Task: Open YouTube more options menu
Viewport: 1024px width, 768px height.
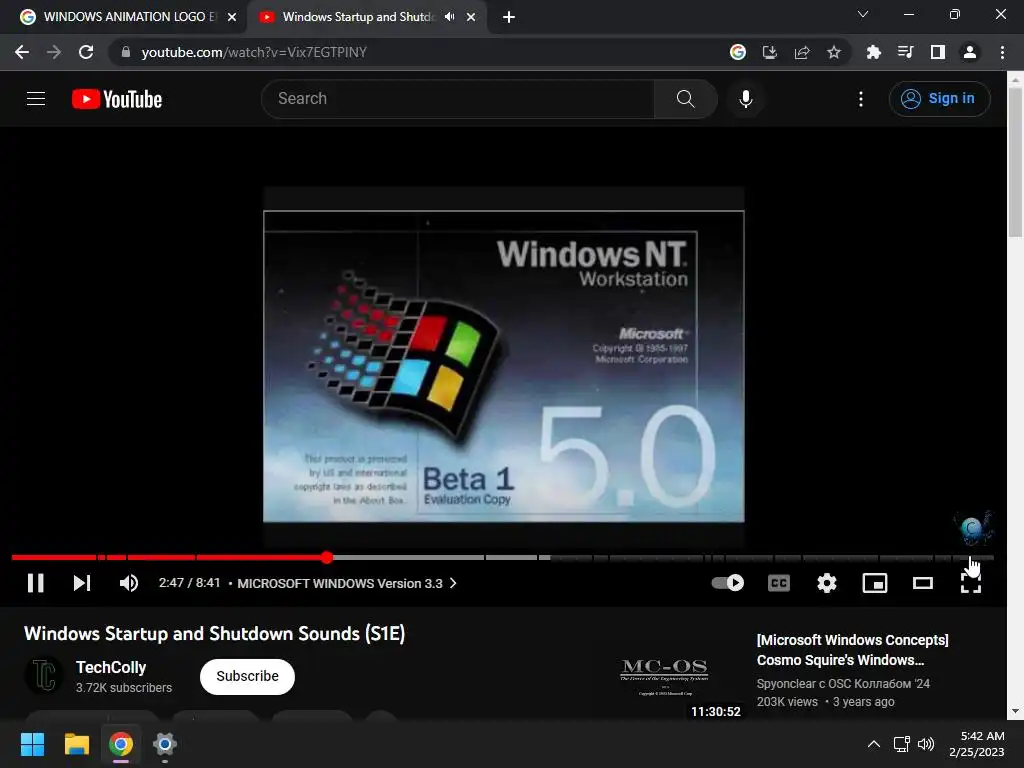Action: coord(861,99)
